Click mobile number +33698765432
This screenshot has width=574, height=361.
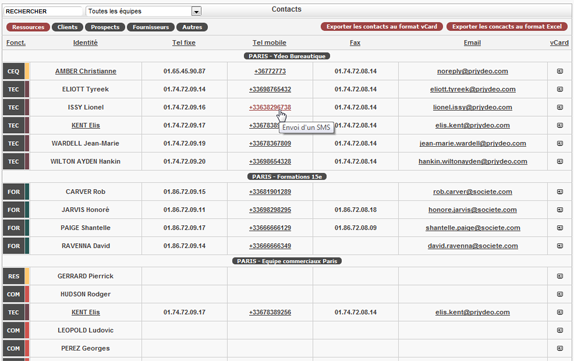click(270, 89)
